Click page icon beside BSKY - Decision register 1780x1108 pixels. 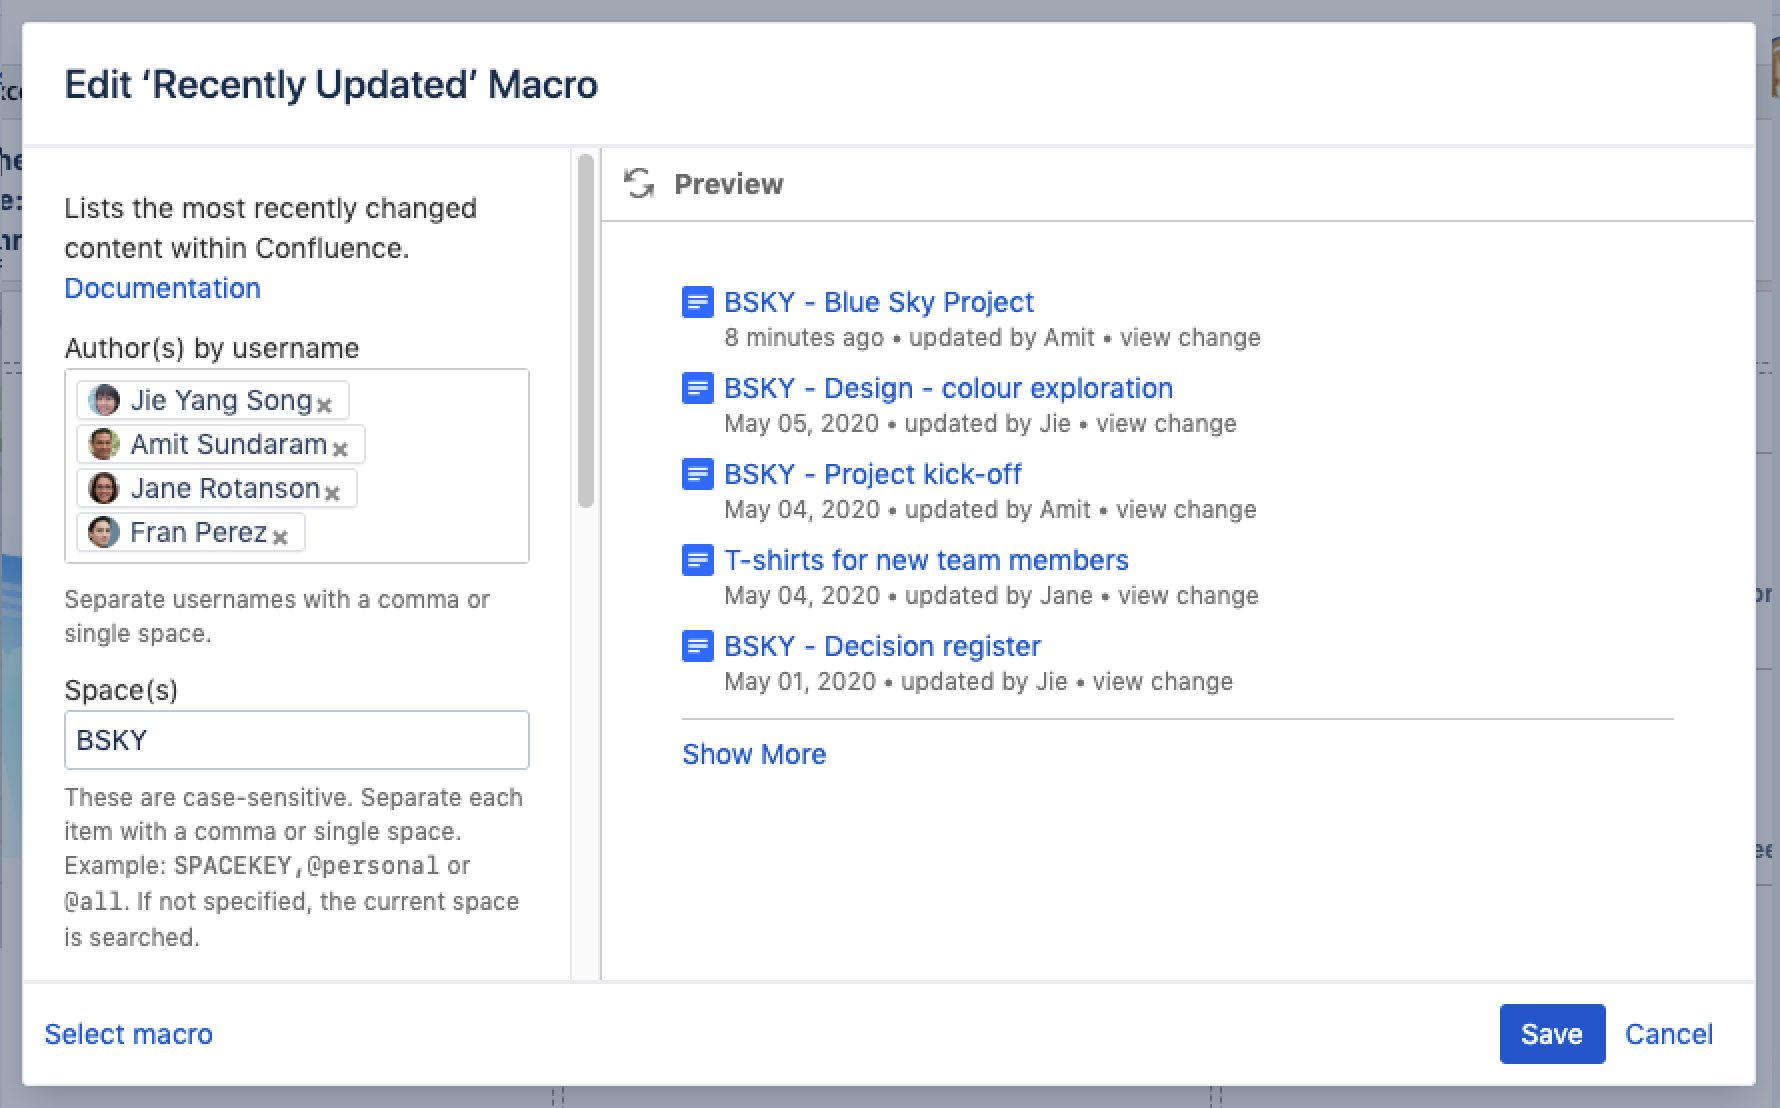tap(697, 646)
